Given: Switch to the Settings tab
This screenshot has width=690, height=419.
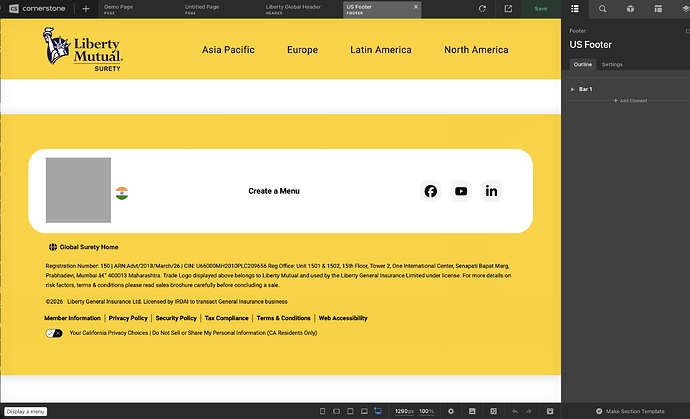Looking at the screenshot, I should (612, 64).
